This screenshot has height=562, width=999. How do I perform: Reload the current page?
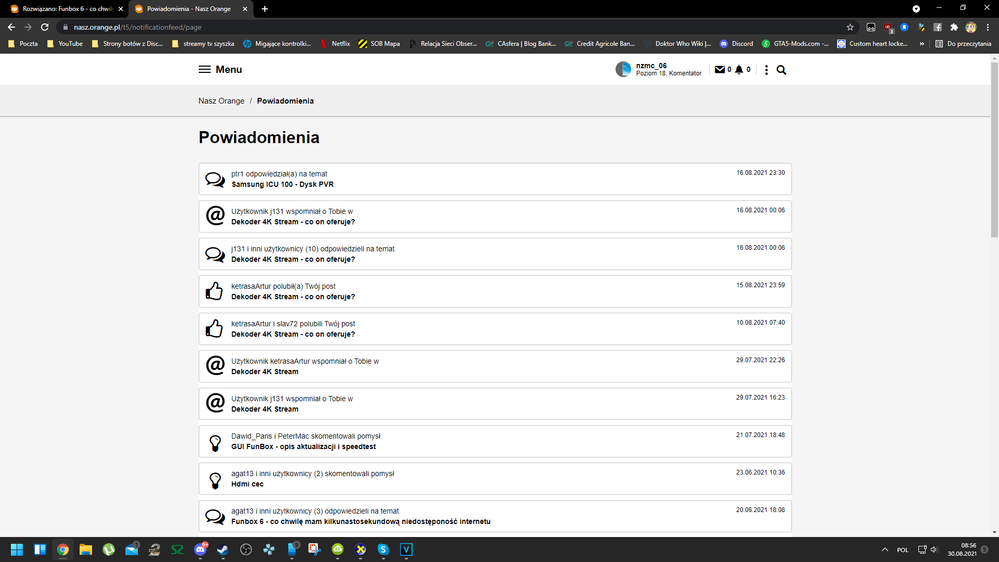[x=45, y=27]
